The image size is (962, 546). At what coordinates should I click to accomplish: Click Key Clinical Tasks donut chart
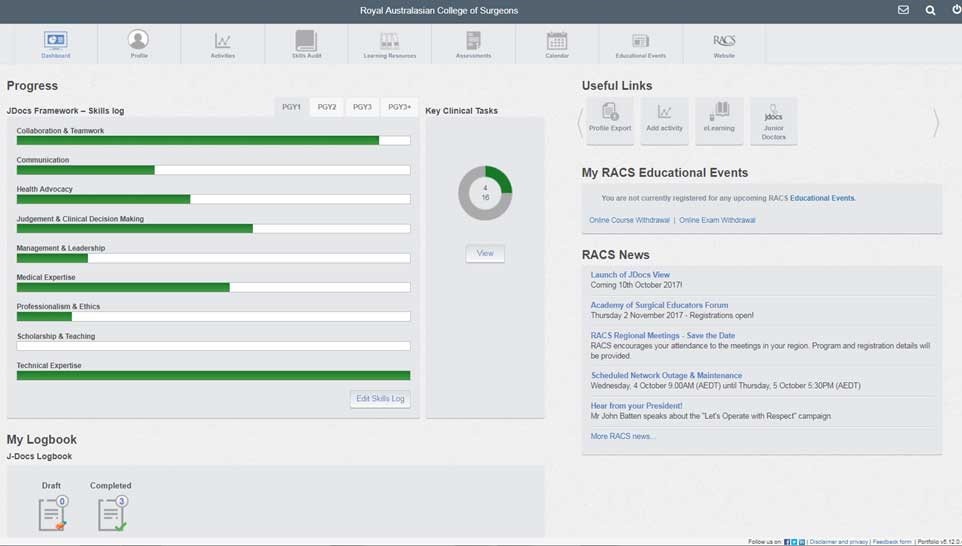[x=485, y=193]
